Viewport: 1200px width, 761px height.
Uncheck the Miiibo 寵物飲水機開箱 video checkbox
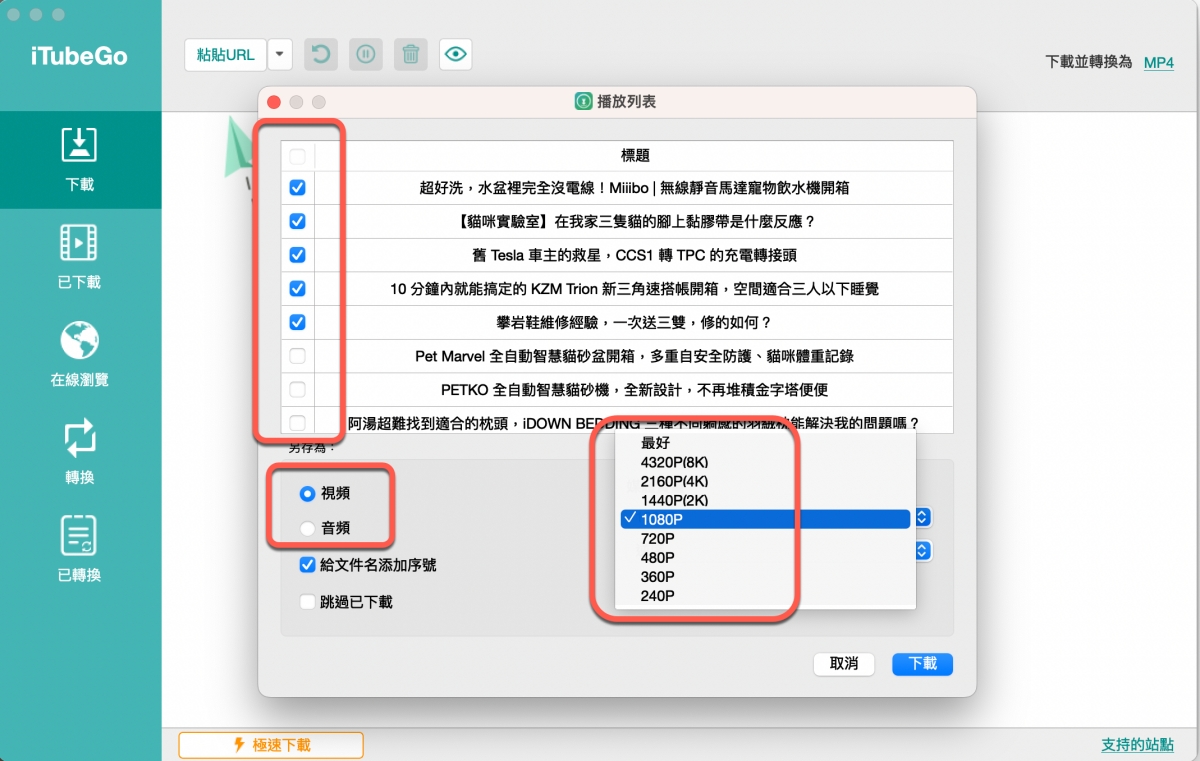pos(297,188)
